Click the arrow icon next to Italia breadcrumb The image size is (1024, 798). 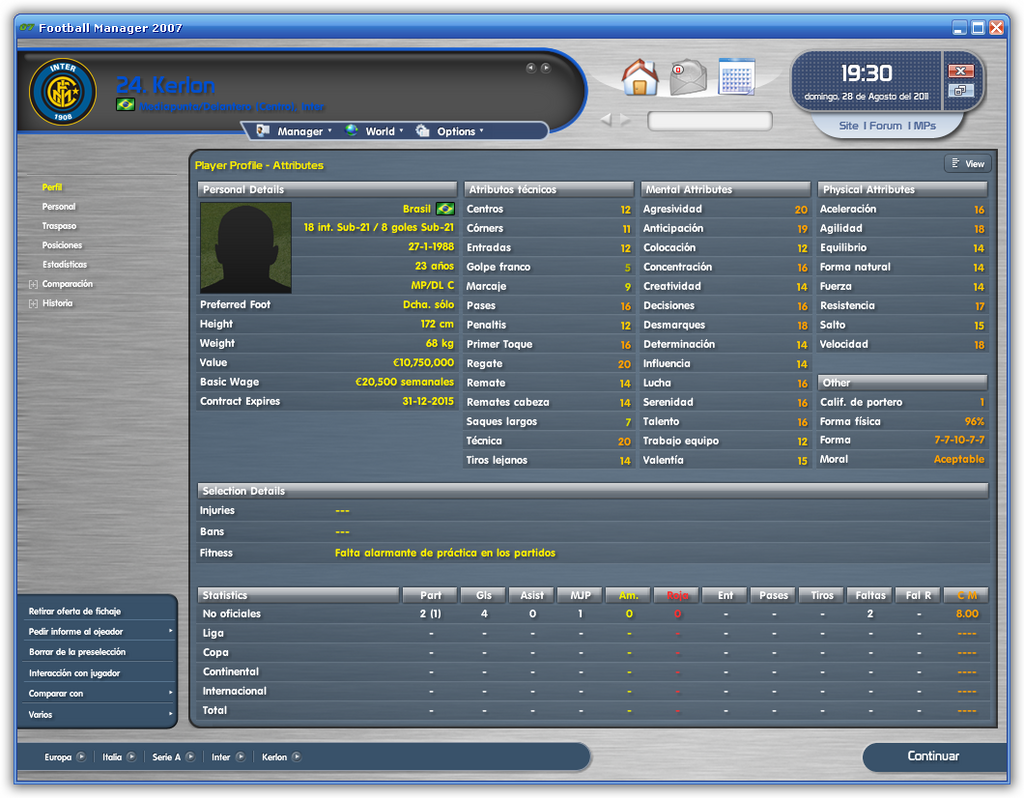point(131,757)
